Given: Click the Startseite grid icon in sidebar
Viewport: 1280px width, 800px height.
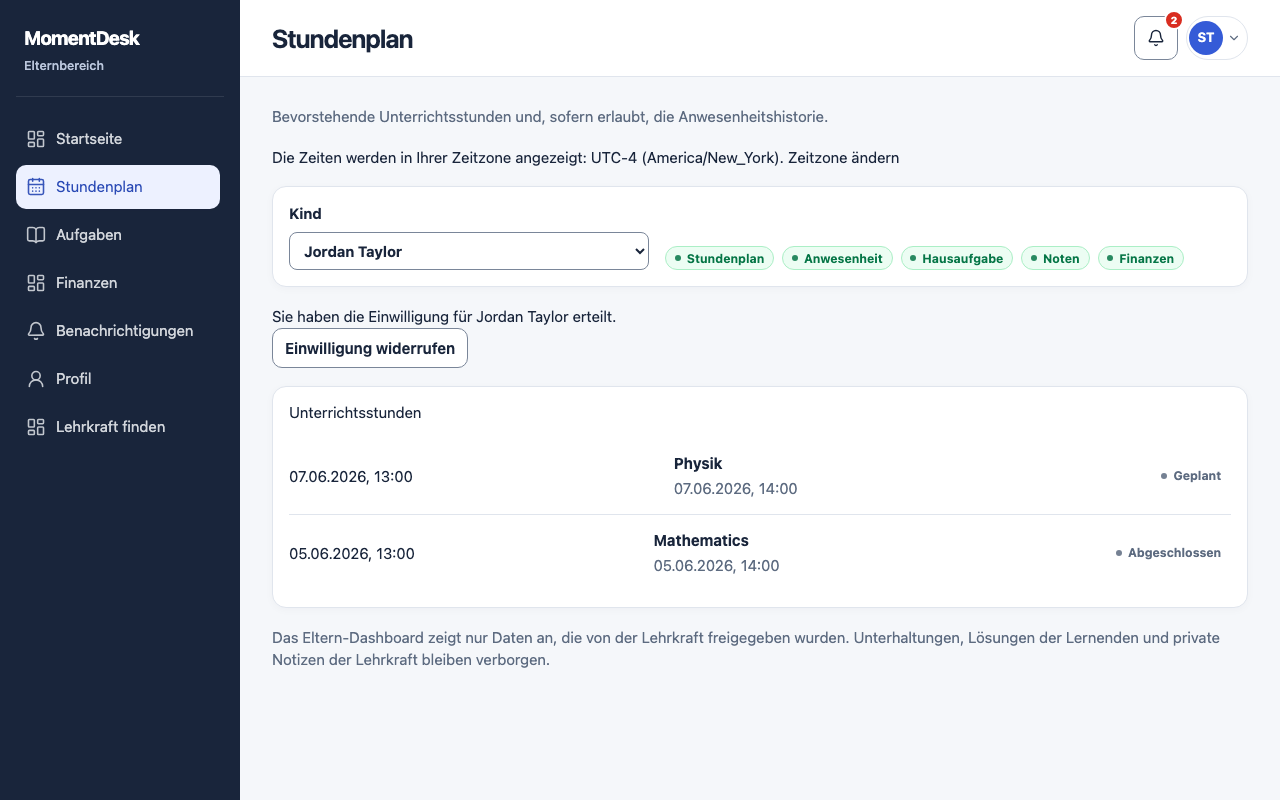Looking at the screenshot, I should click(36, 139).
